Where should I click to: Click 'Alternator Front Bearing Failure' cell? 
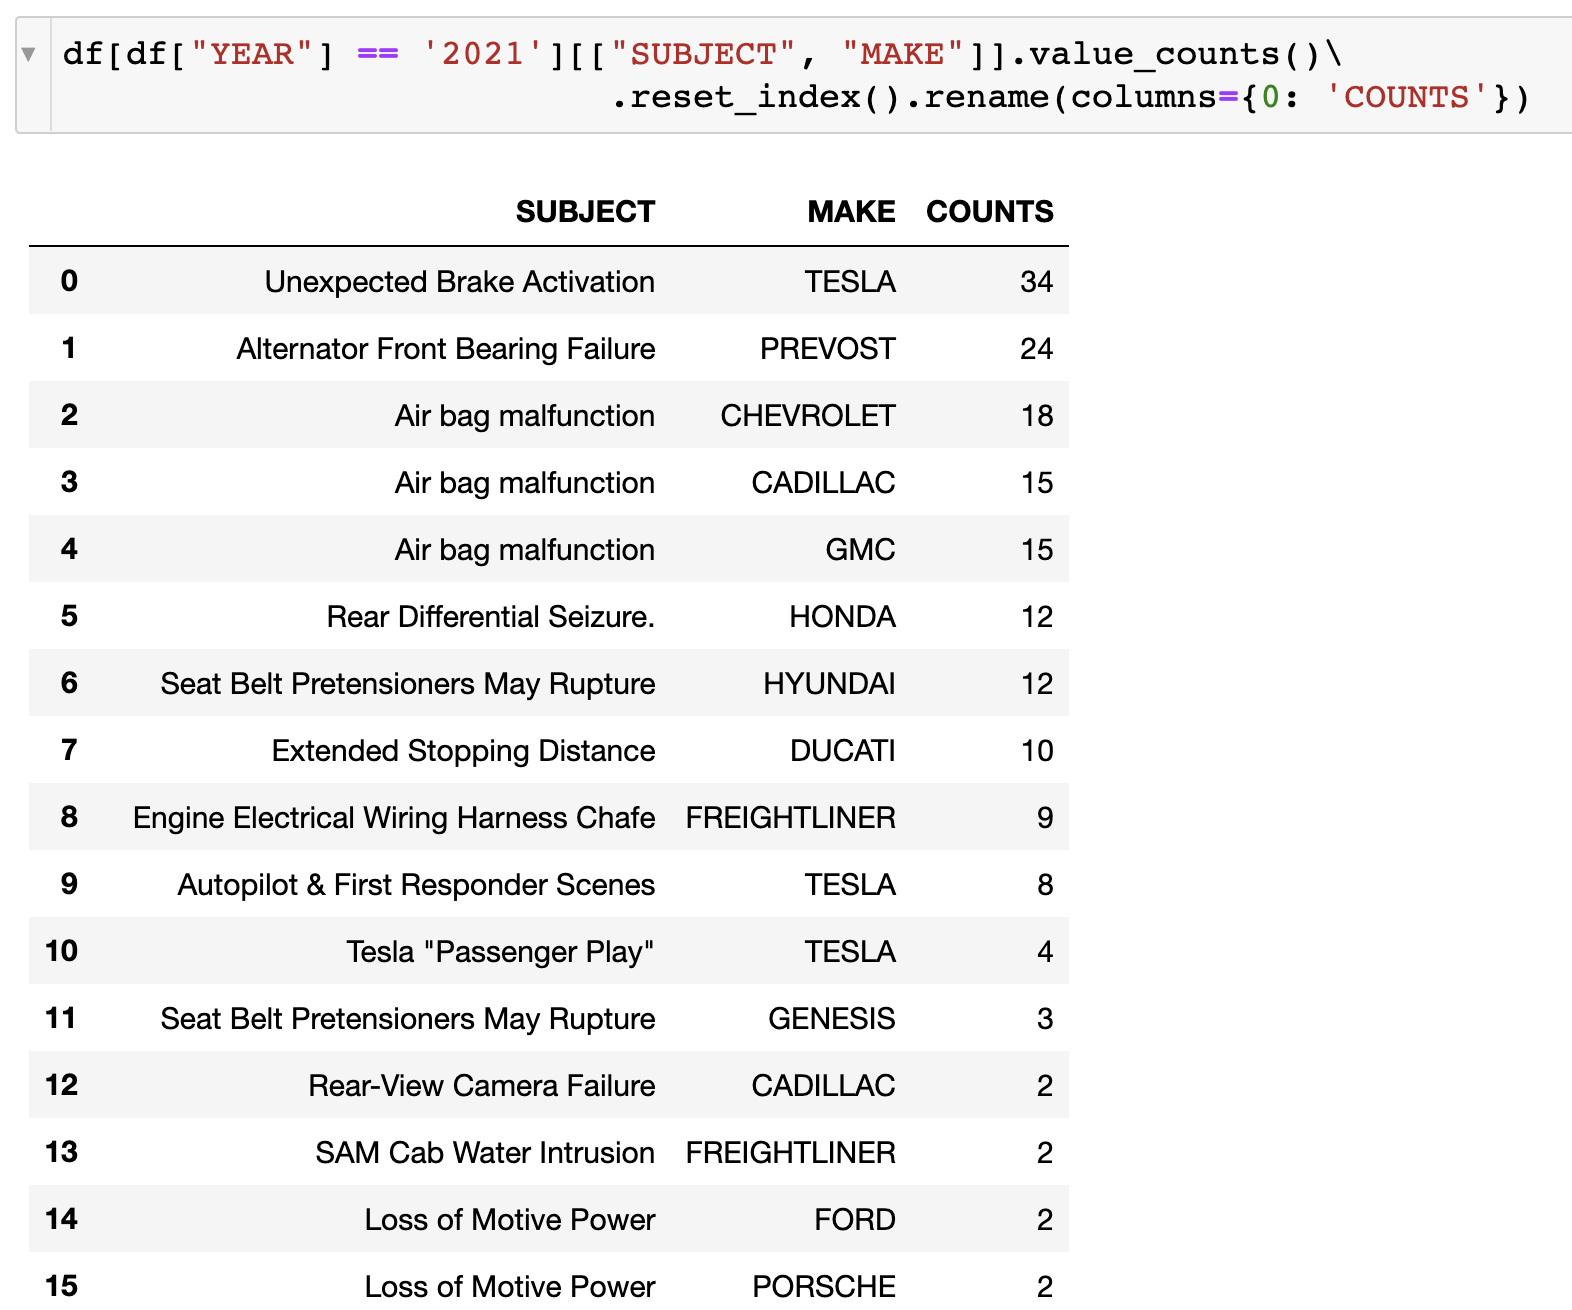tap(446, 349)
